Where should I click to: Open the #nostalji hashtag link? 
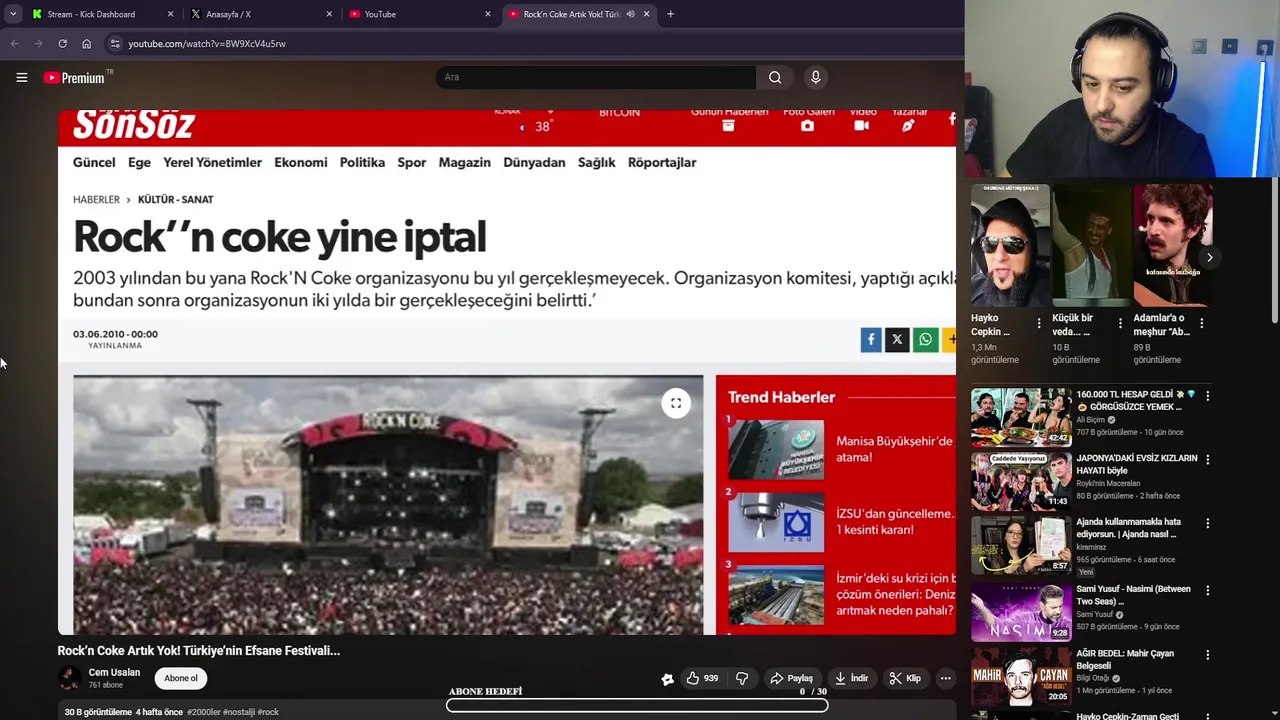(239, 712)
